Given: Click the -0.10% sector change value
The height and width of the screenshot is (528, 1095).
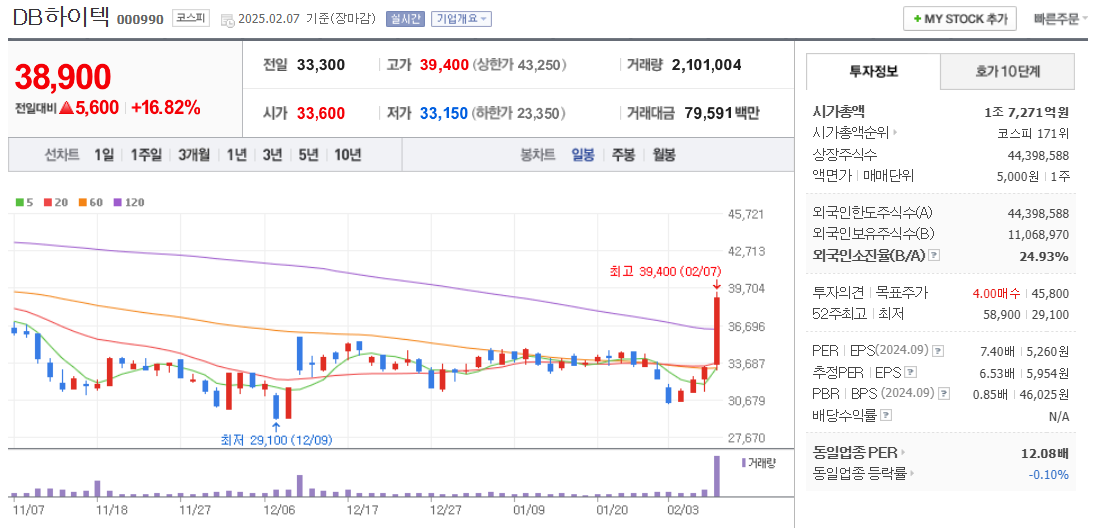Looking at the screenshot, I should (1049, 475).
